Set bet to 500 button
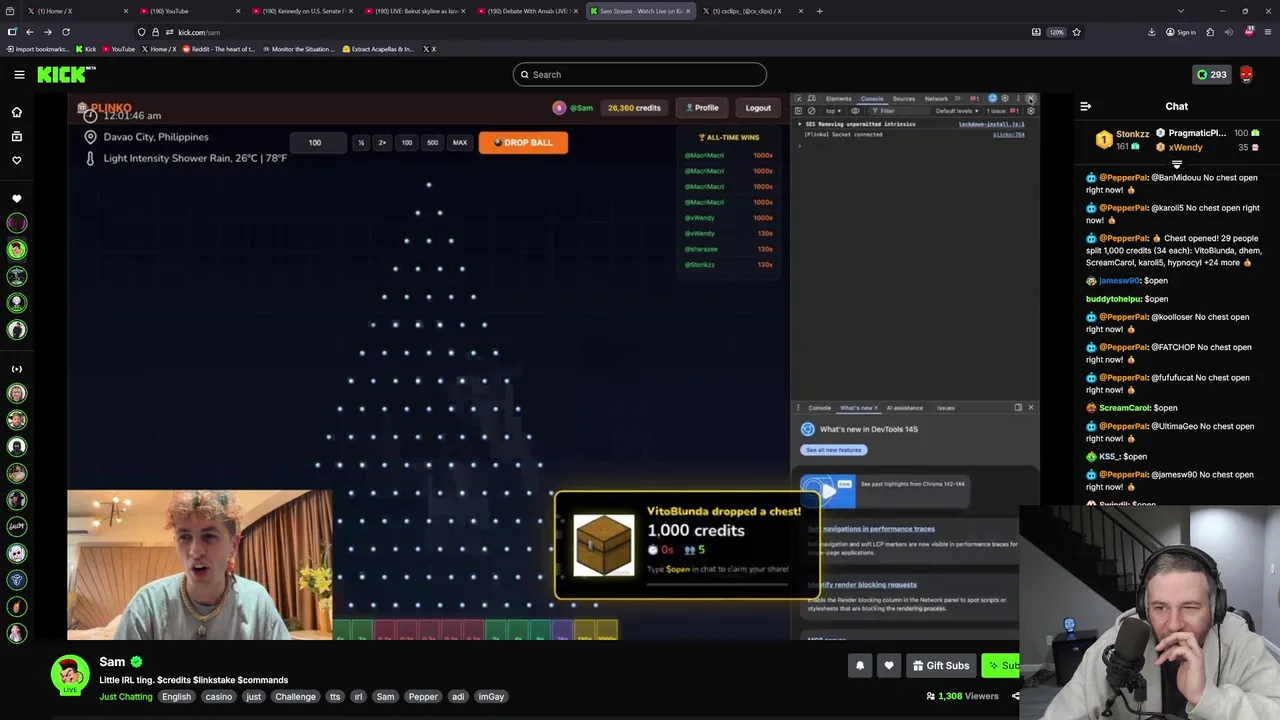Image resolution: width=1280 pixels, height=720 pixels. 432,142
